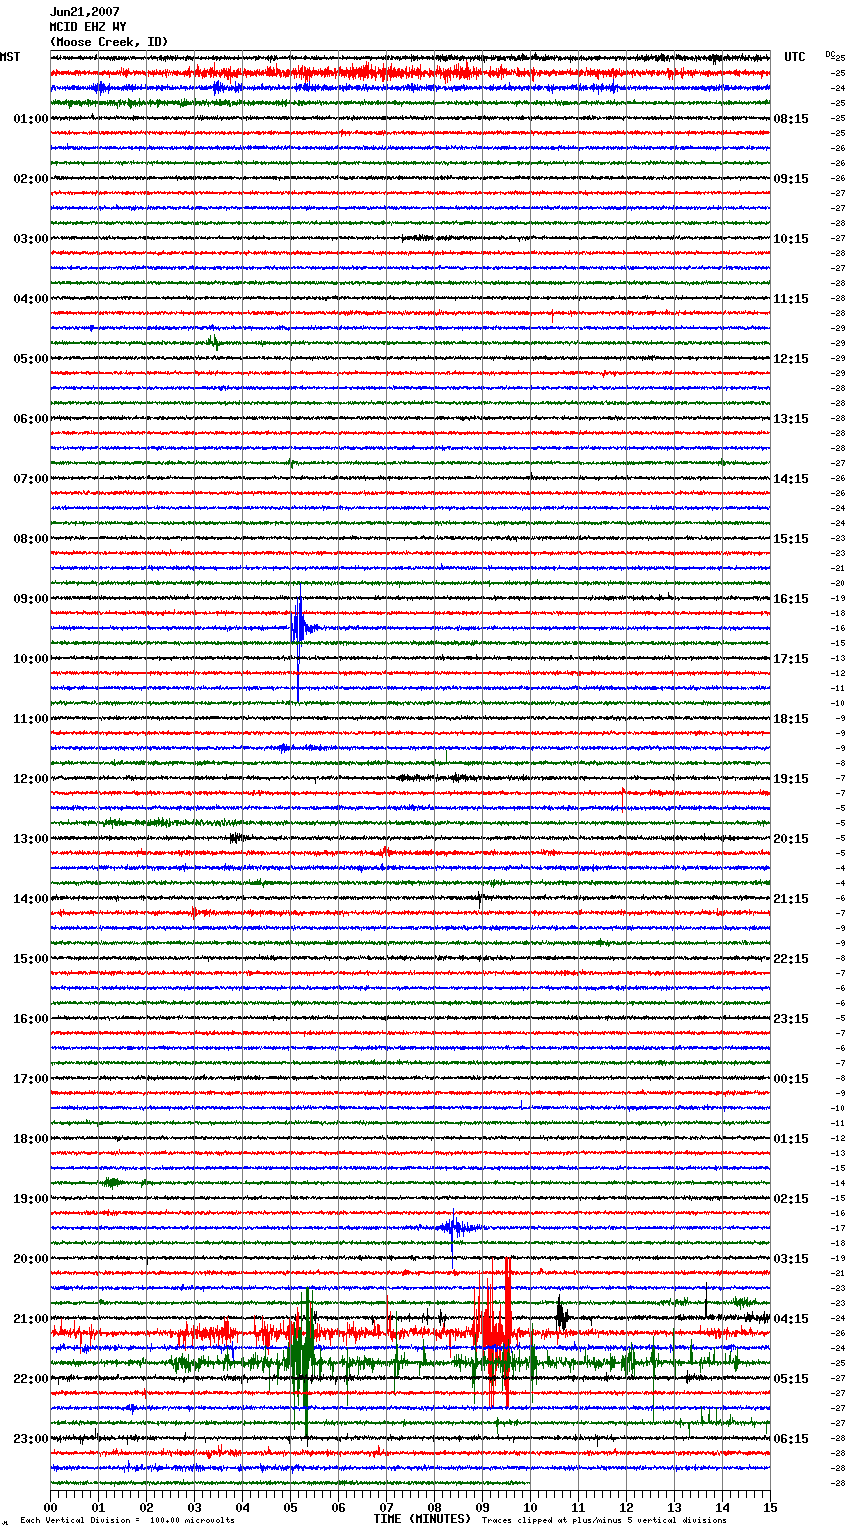The height and width of the screenshot is (1534, 850).
Task: Click the "06:00" MST time label
Action: [x=31, y=419]
